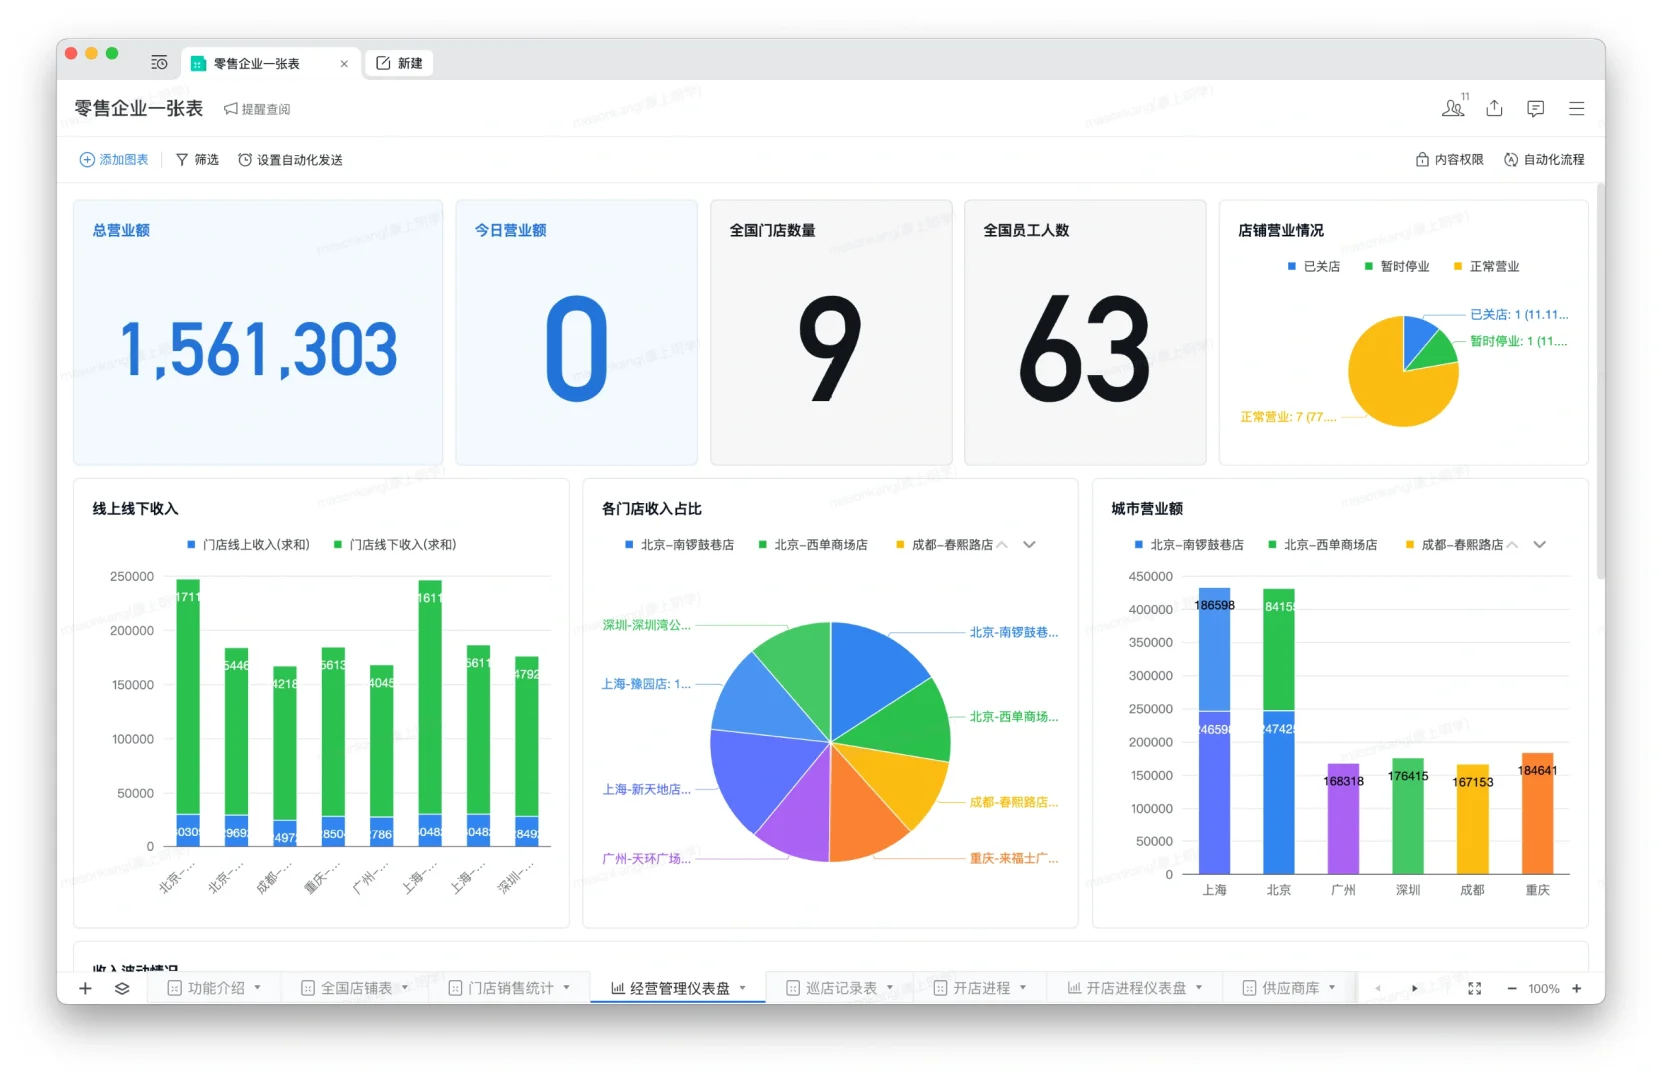This screenshot has width=1662, height=1080.
Task: Click the share/export icon in header
Action: pyautogui.click(x=1494, y=108)
